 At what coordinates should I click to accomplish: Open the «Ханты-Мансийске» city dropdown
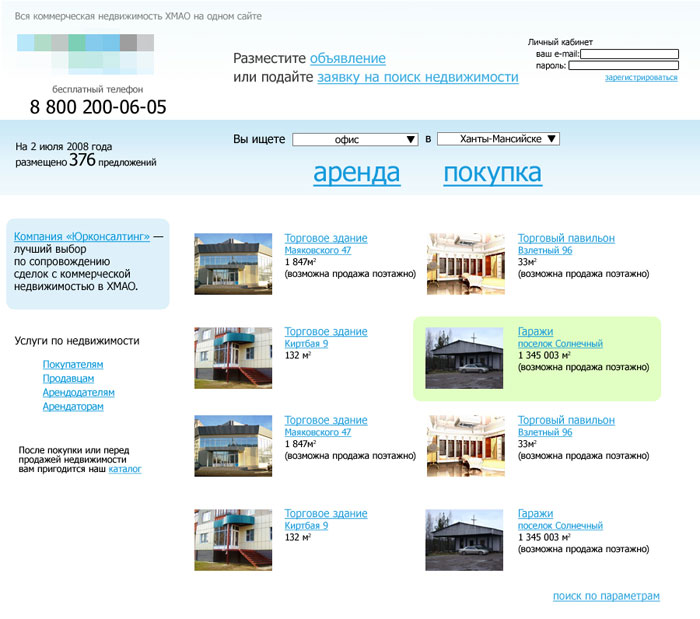(498, 140)
